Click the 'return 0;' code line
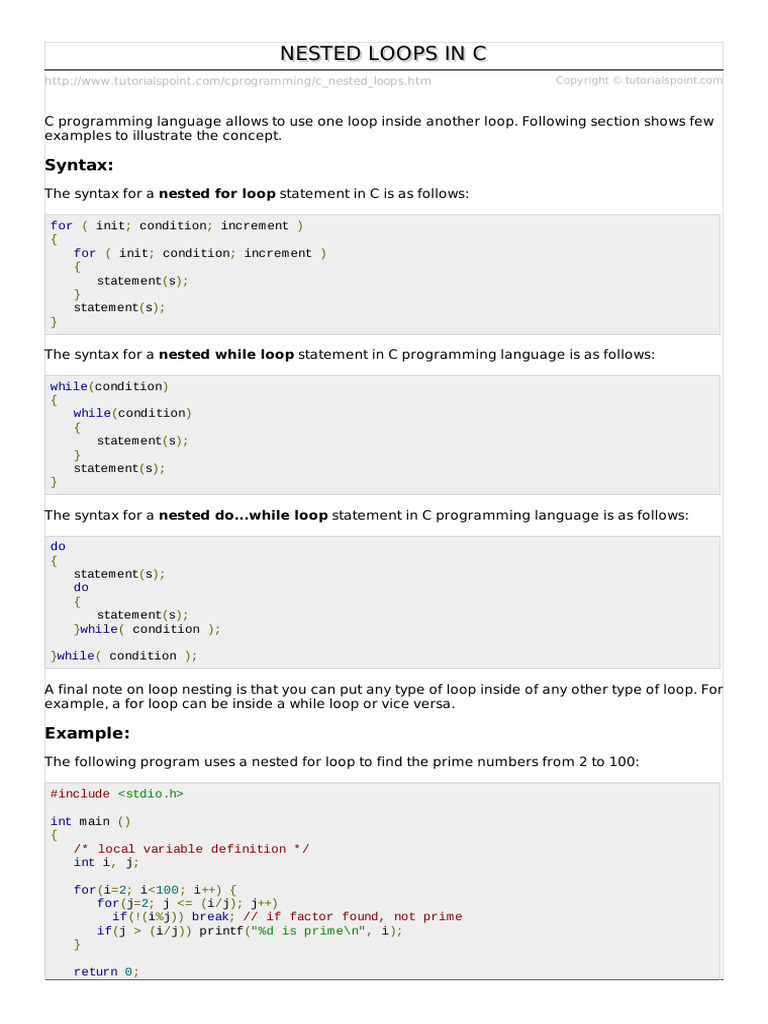 click(107, 971)
